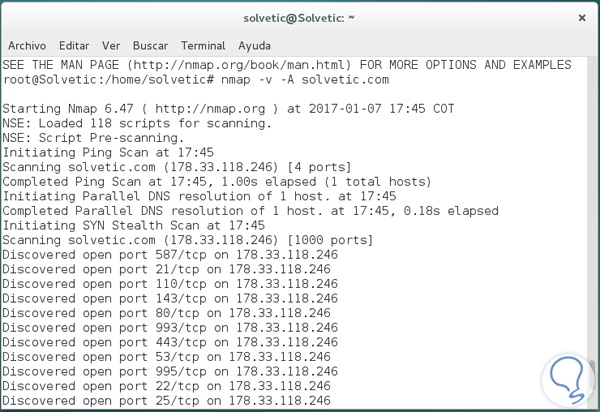Open the Editar menu
The height and width of the screenshot is (412, 600).
coord(74,46)
